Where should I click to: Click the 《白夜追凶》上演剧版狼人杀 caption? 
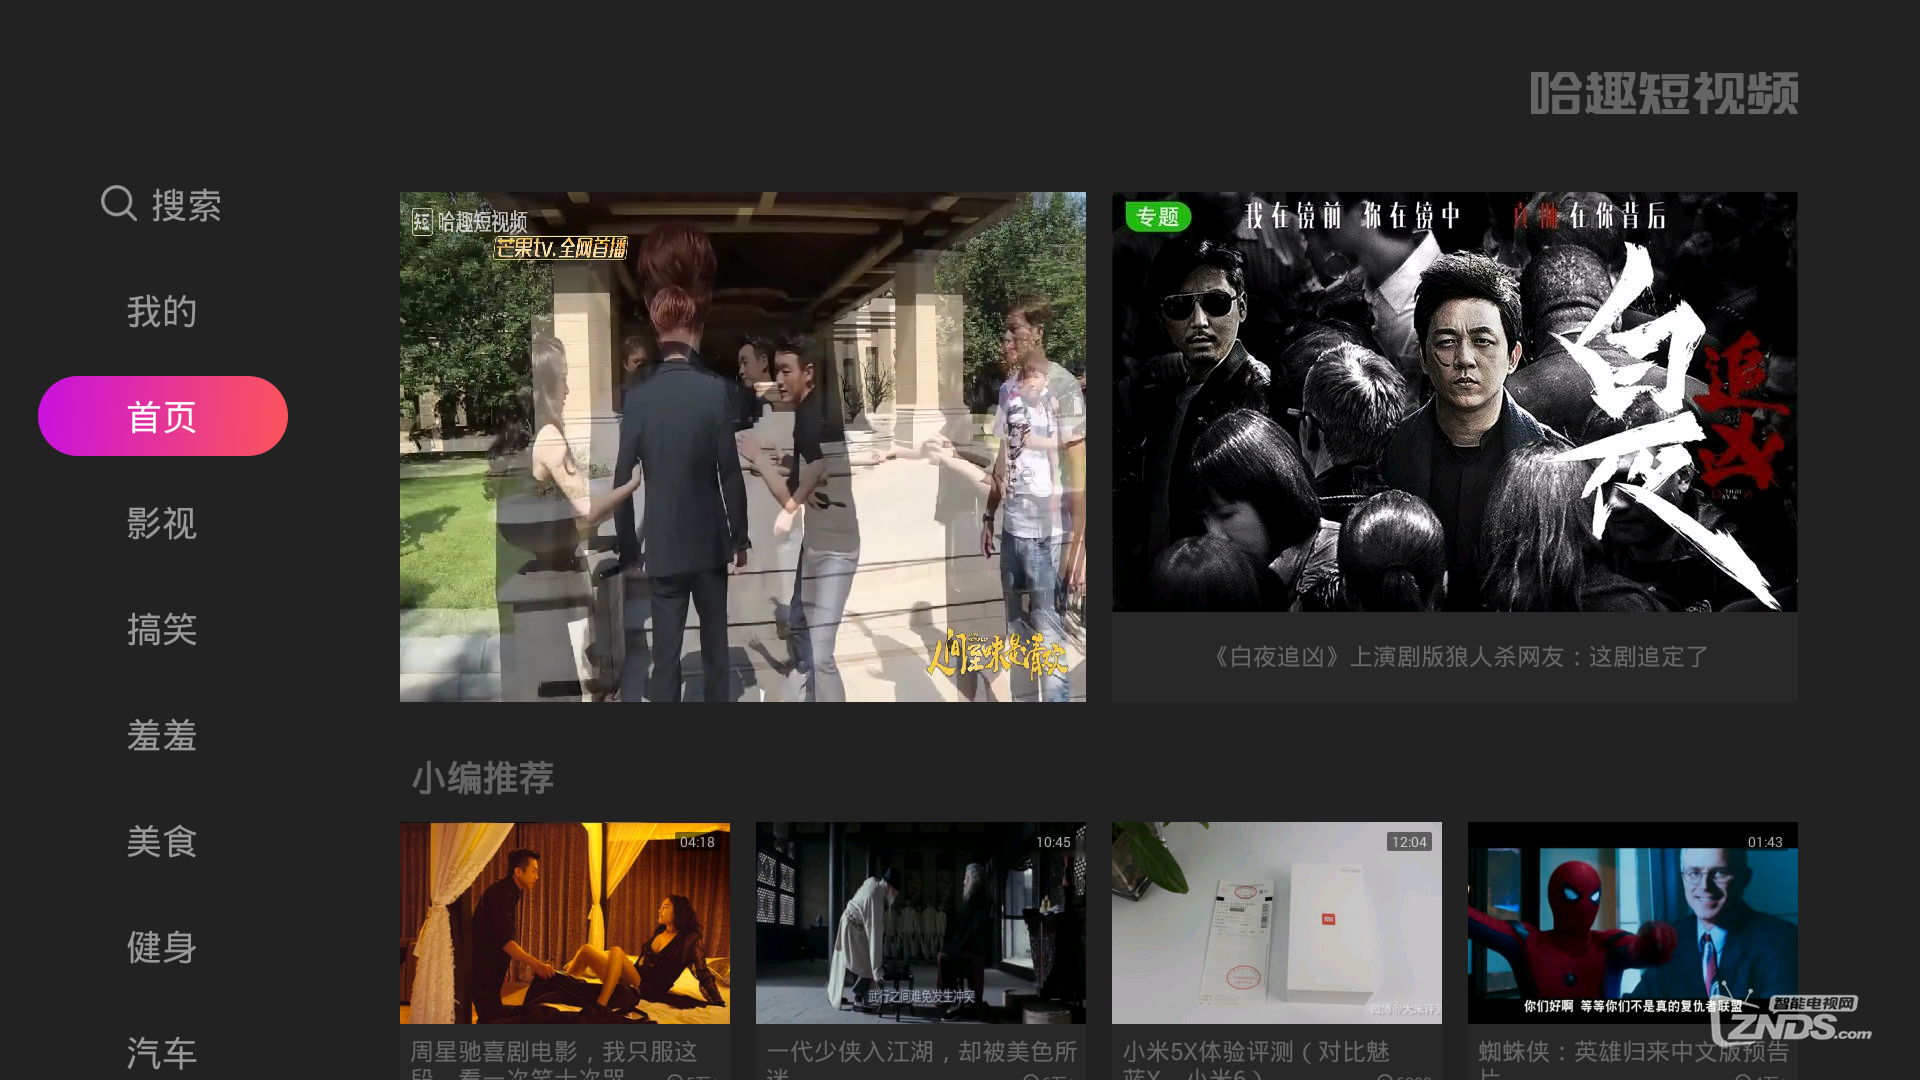pyautogui.click(x=1459, y=657)
